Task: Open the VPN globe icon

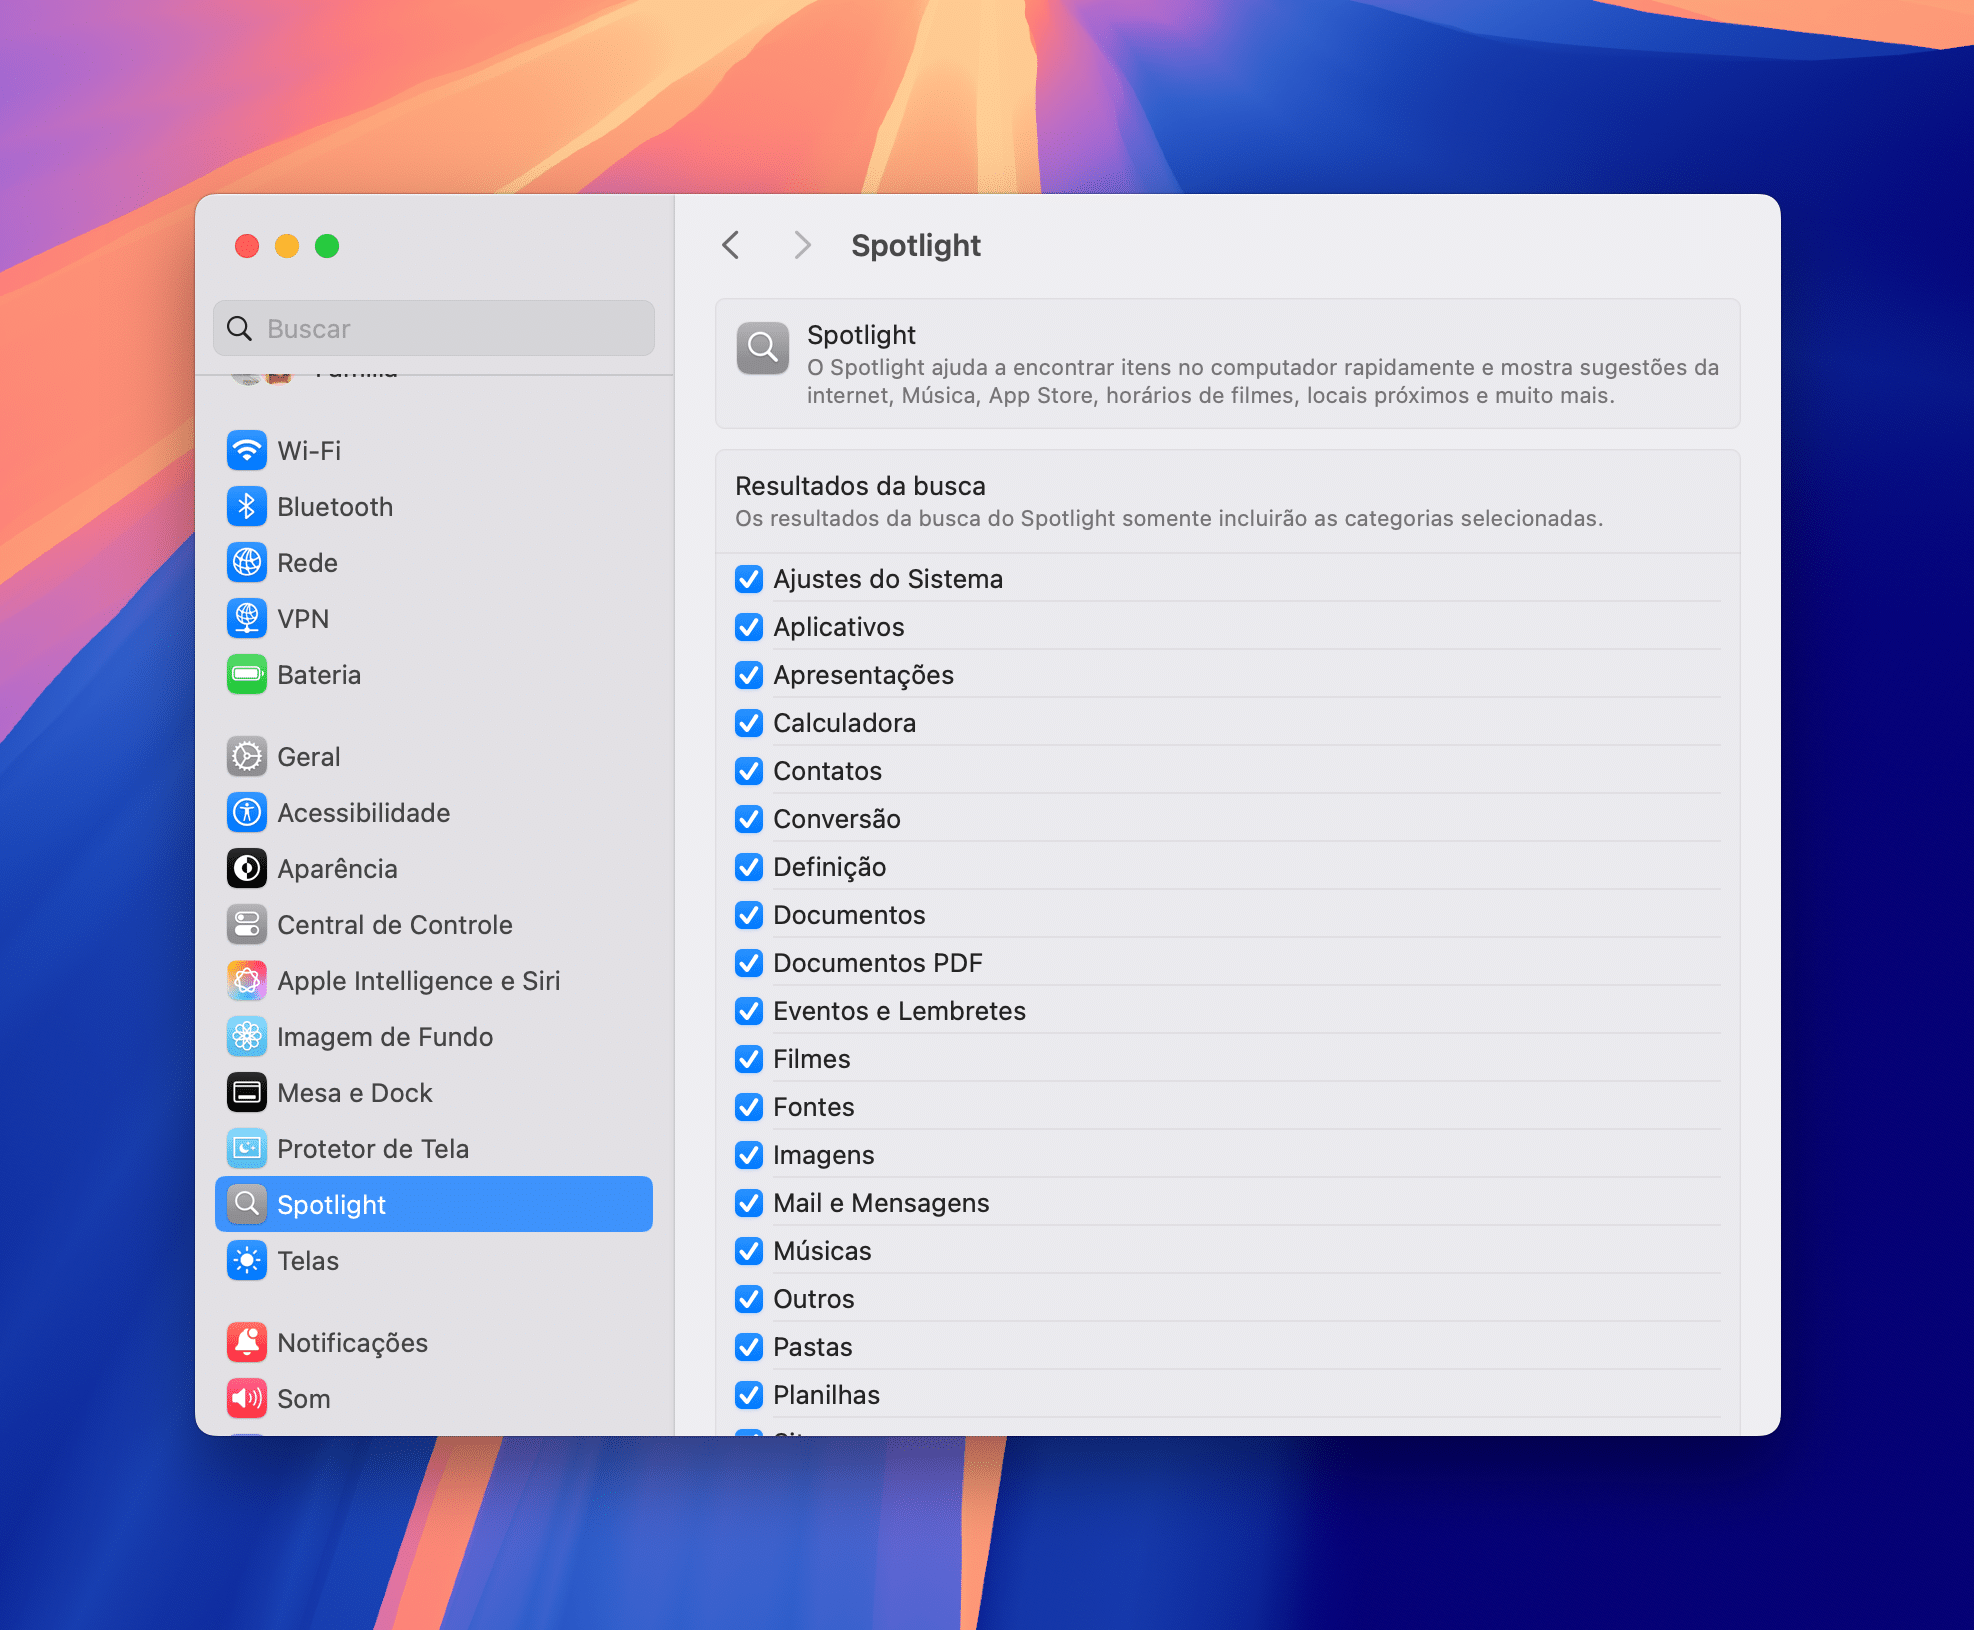Action: [247, 619]
